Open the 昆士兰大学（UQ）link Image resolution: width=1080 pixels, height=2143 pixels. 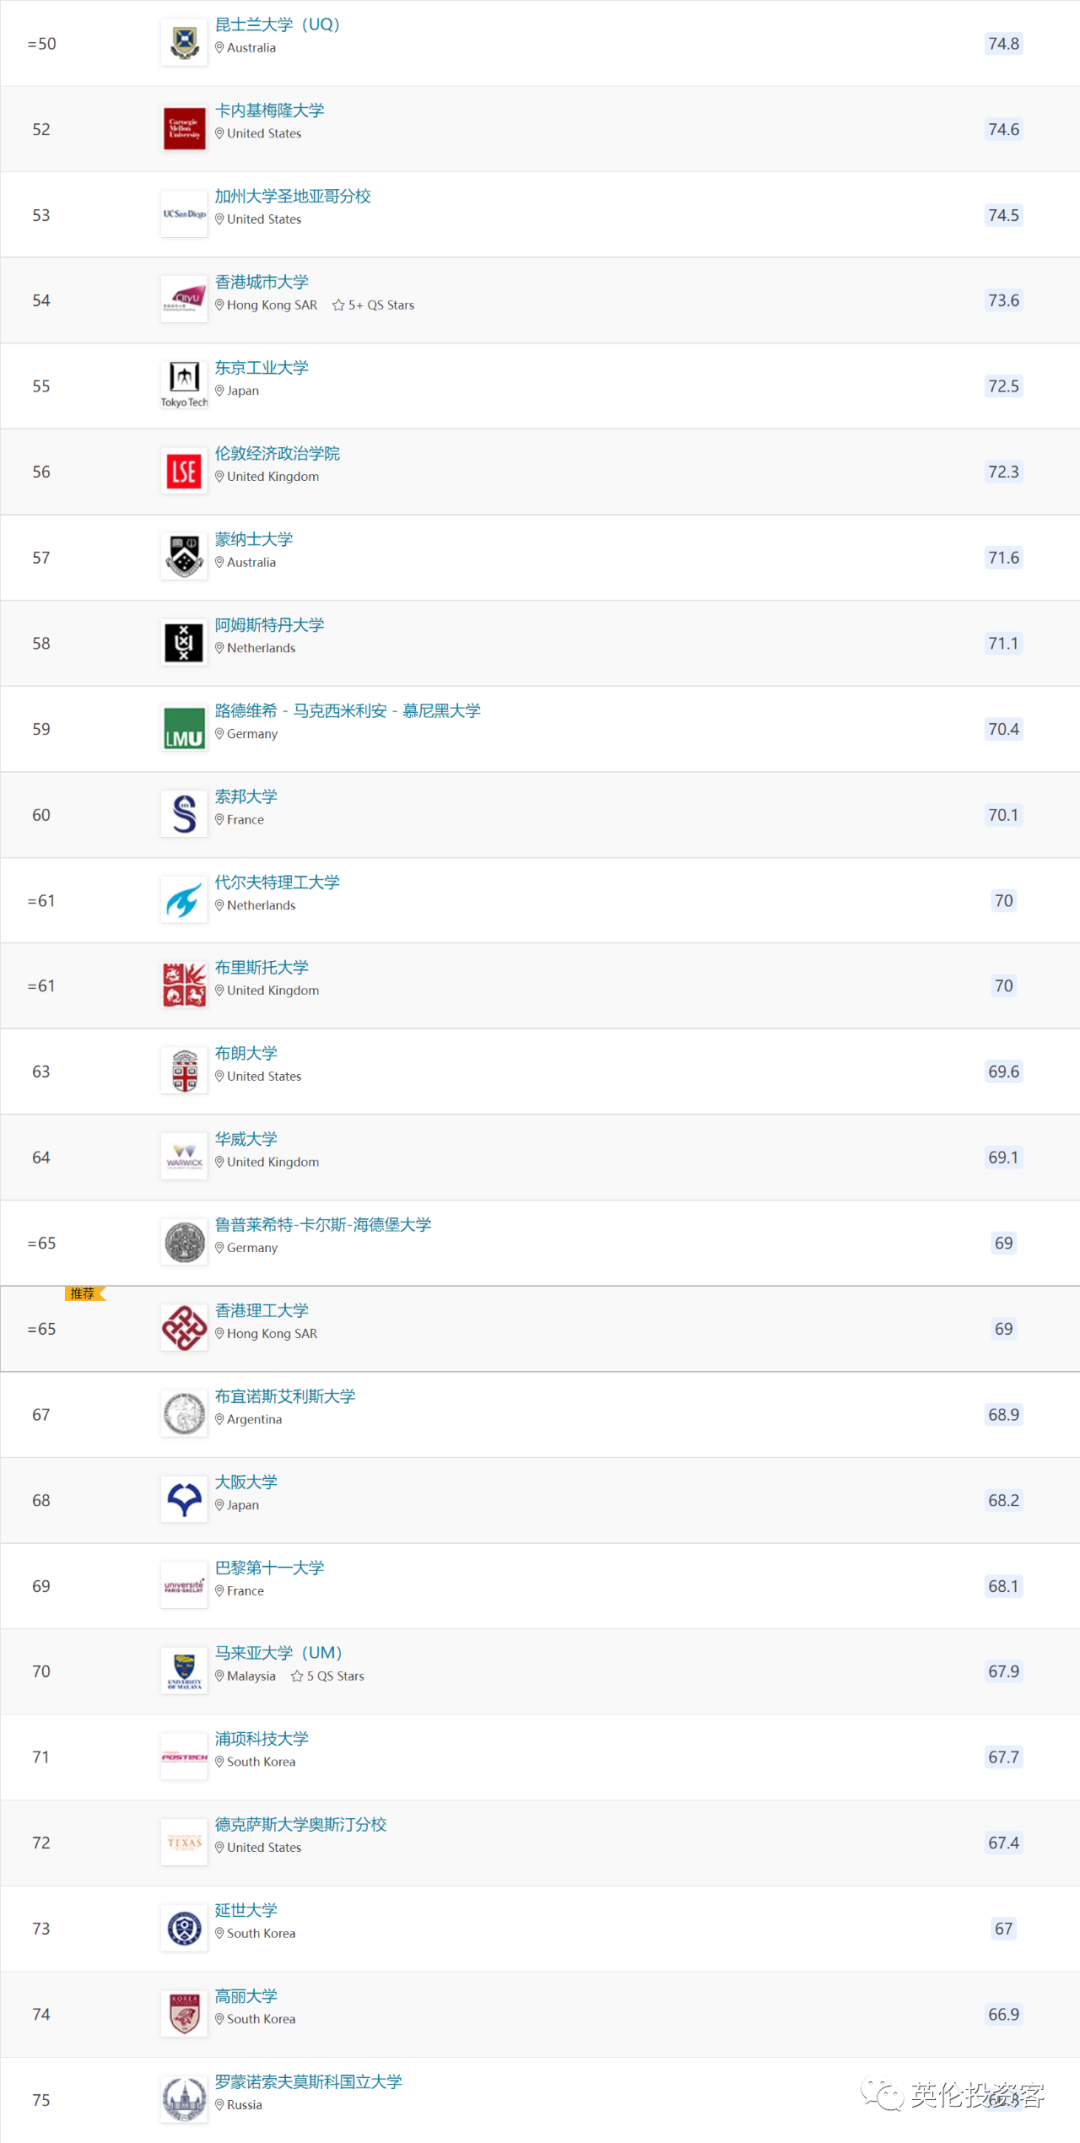pos(277,25)
